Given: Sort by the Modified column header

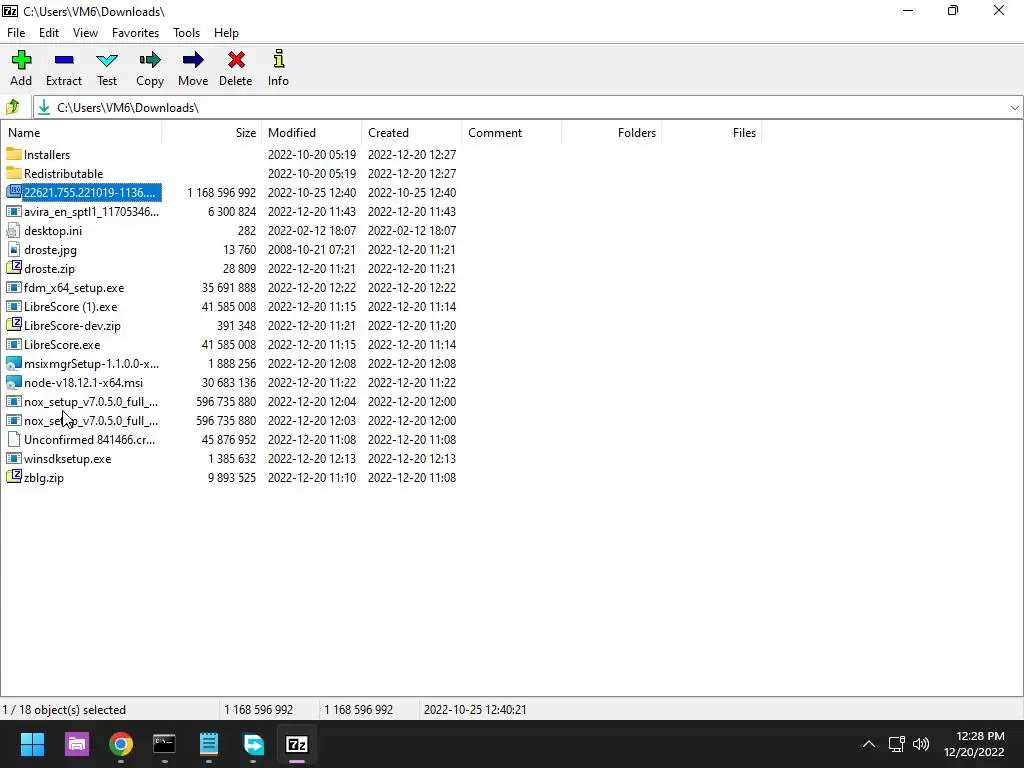Looking at the screenshot, I should (312, 133).
